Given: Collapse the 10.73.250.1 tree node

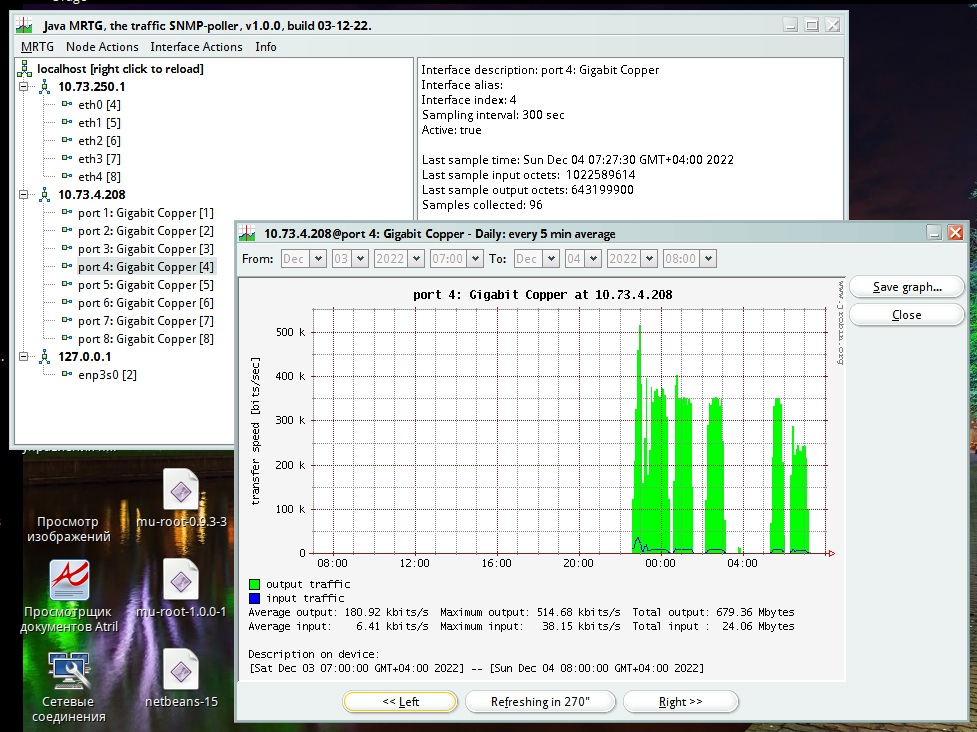Looking at the screenshot, I should click(24, 87).
